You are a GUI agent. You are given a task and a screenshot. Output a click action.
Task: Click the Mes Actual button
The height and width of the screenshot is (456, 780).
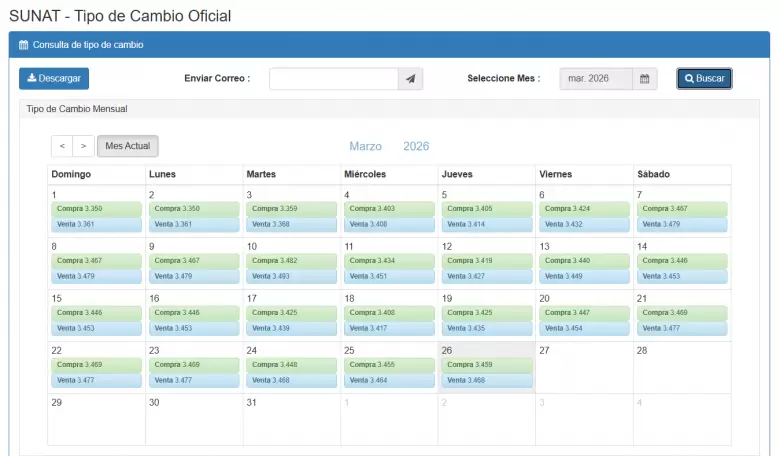tap(128, 146)
